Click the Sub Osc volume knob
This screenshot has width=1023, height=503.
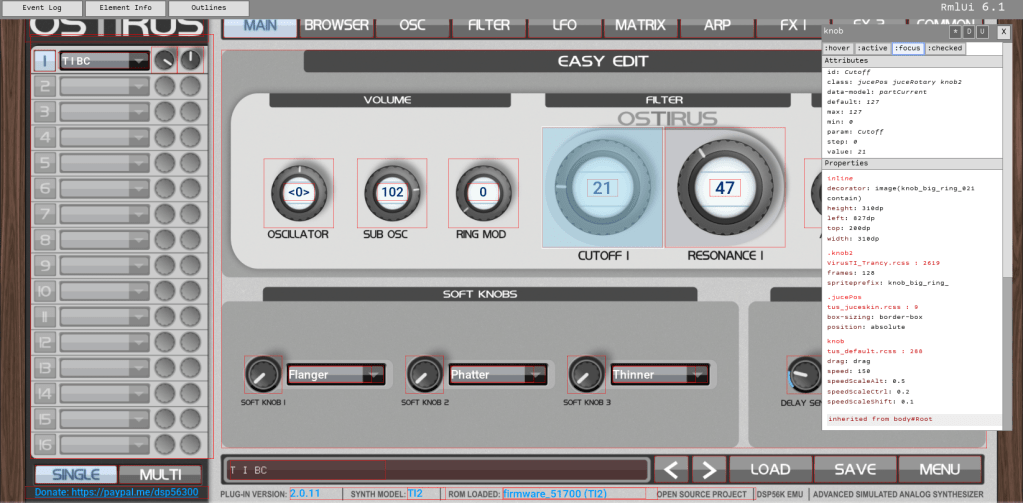392,192
